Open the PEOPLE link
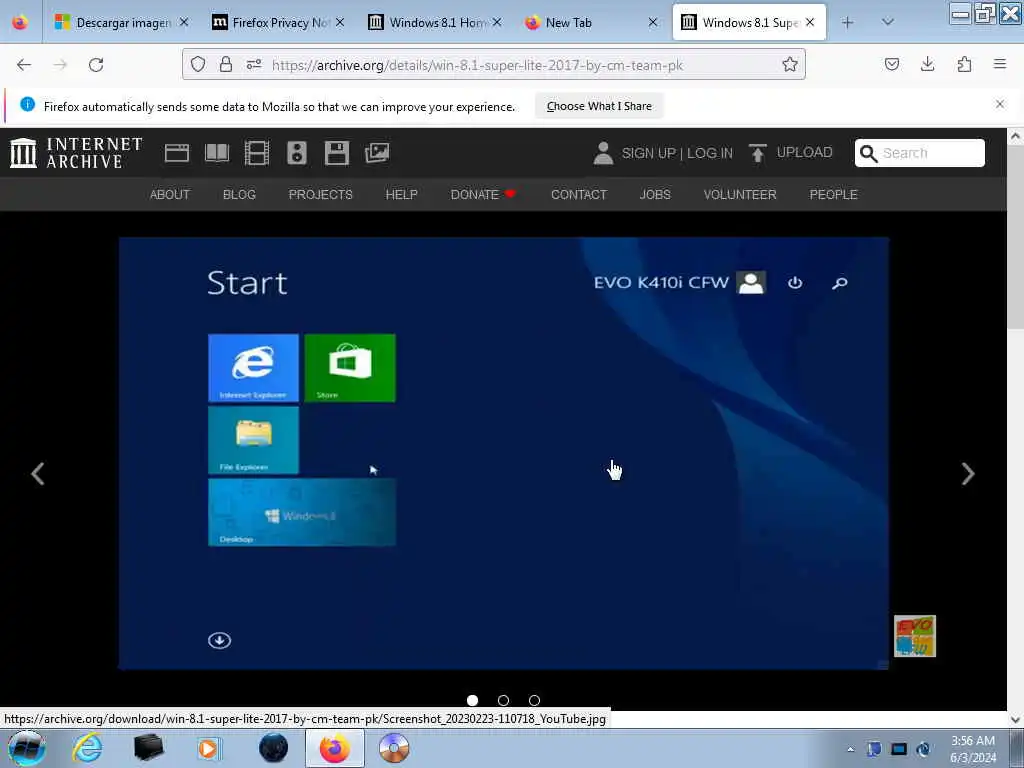 (x=833, y=195)
